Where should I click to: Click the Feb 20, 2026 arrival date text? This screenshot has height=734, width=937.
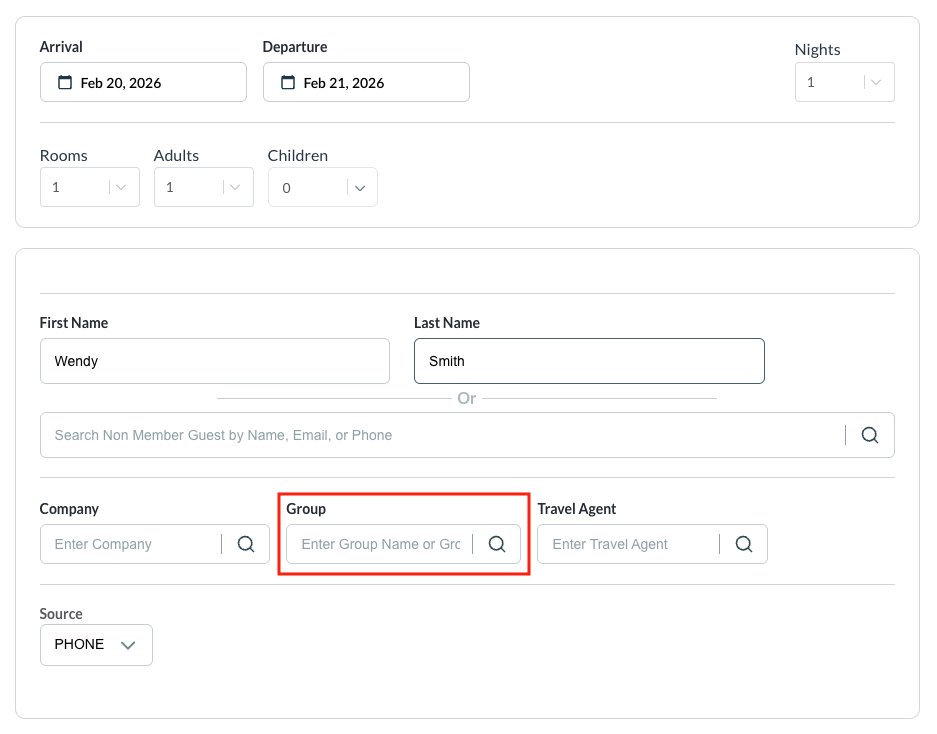(x=121, y=83)
